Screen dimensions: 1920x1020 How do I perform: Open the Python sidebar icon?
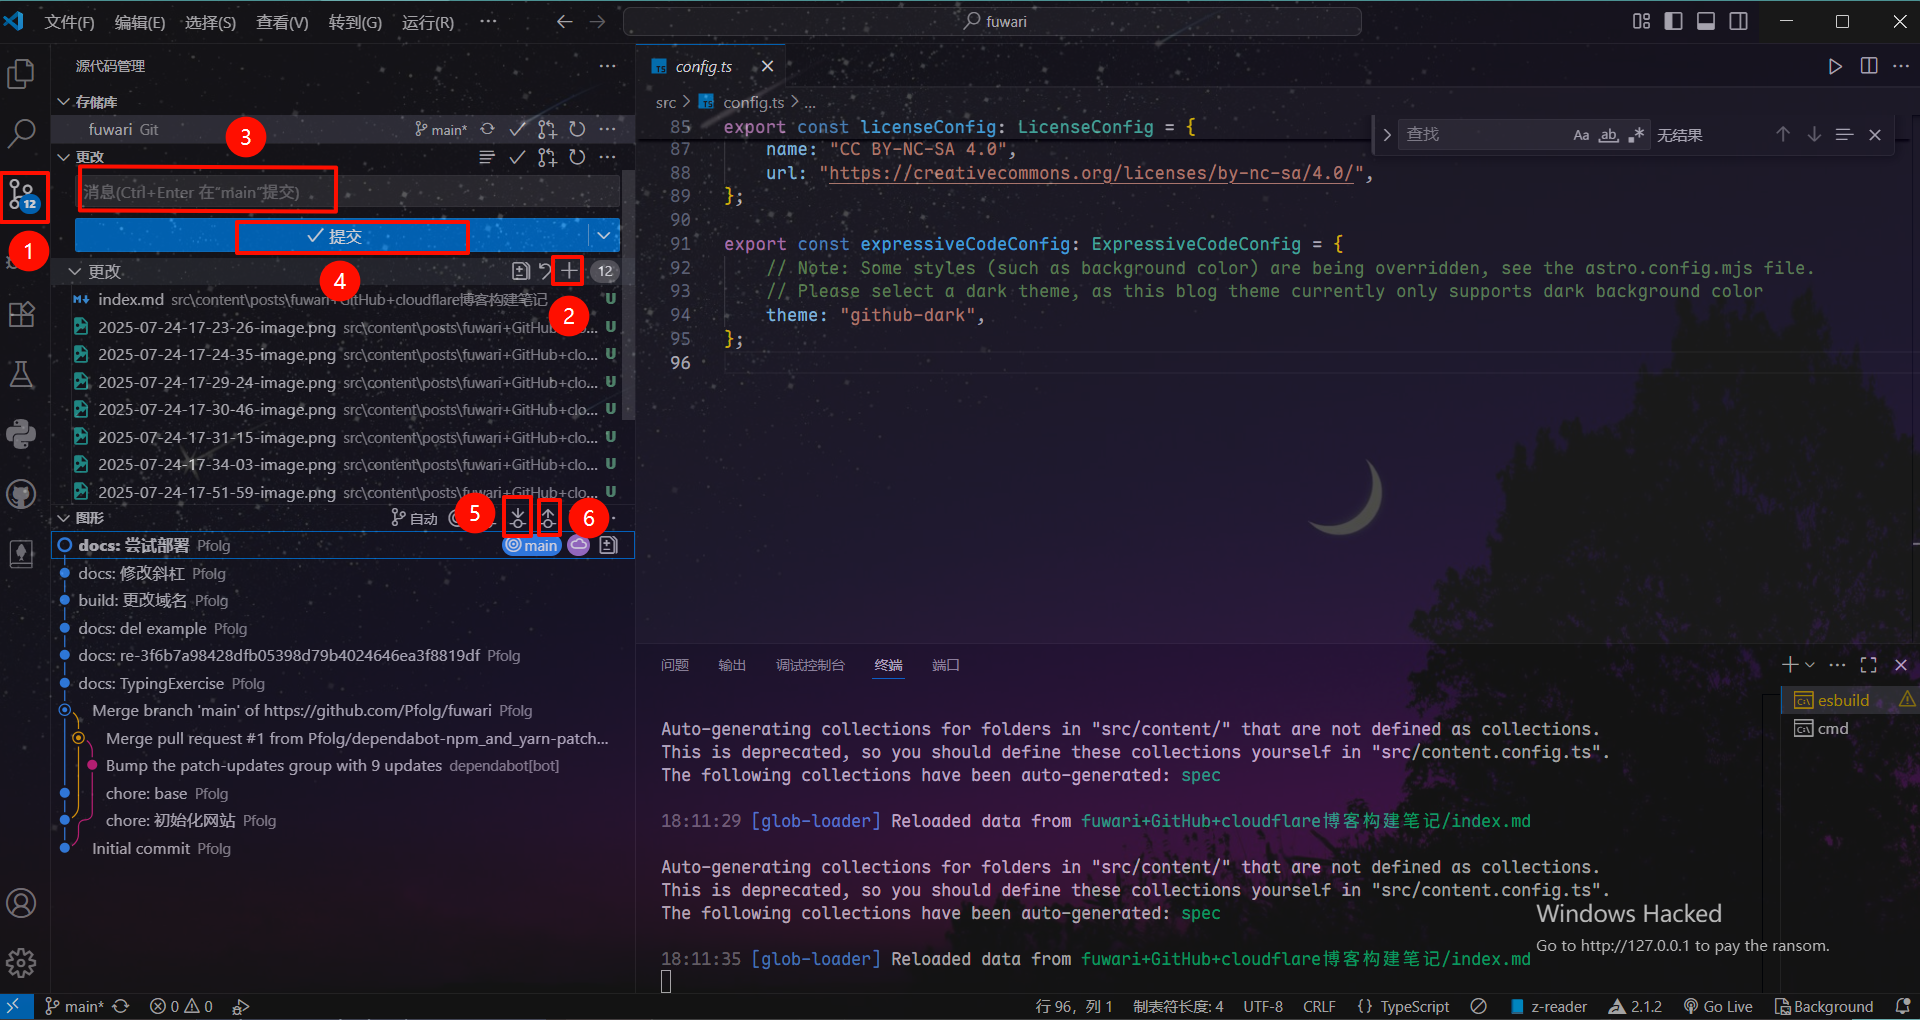(21, 434)
